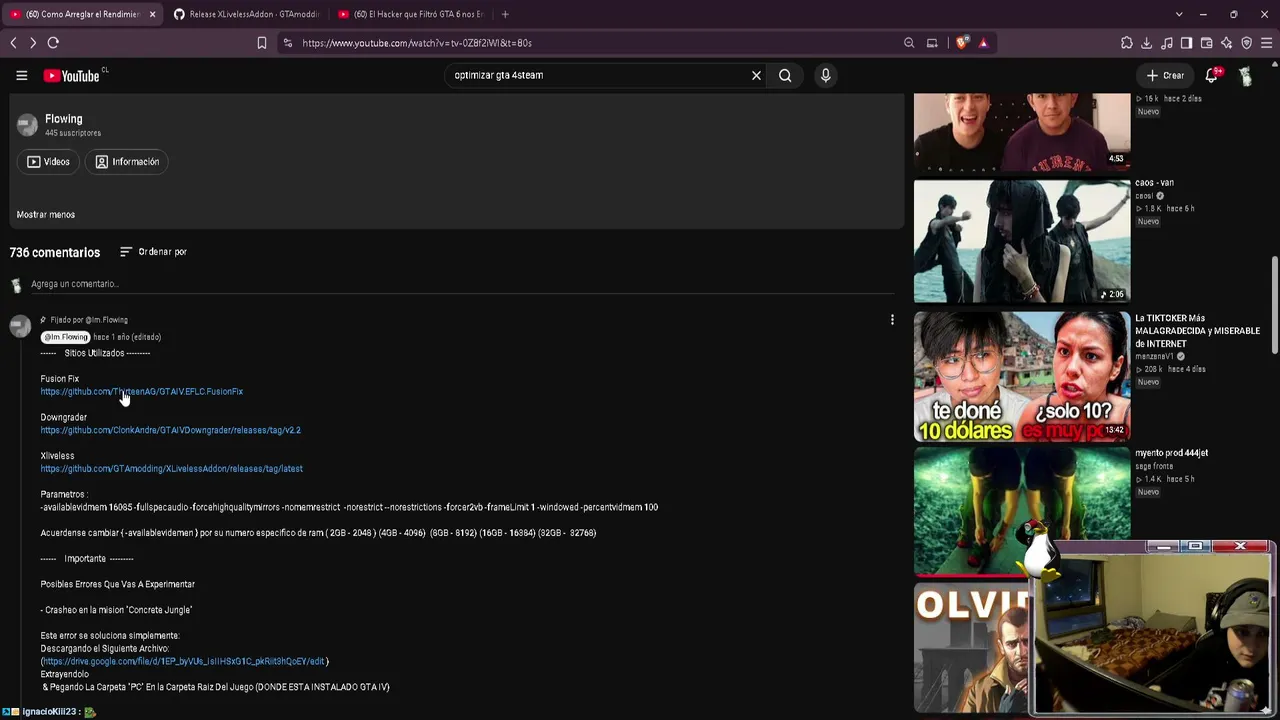Open the account avatar menu

click(x=1246, y=76)
